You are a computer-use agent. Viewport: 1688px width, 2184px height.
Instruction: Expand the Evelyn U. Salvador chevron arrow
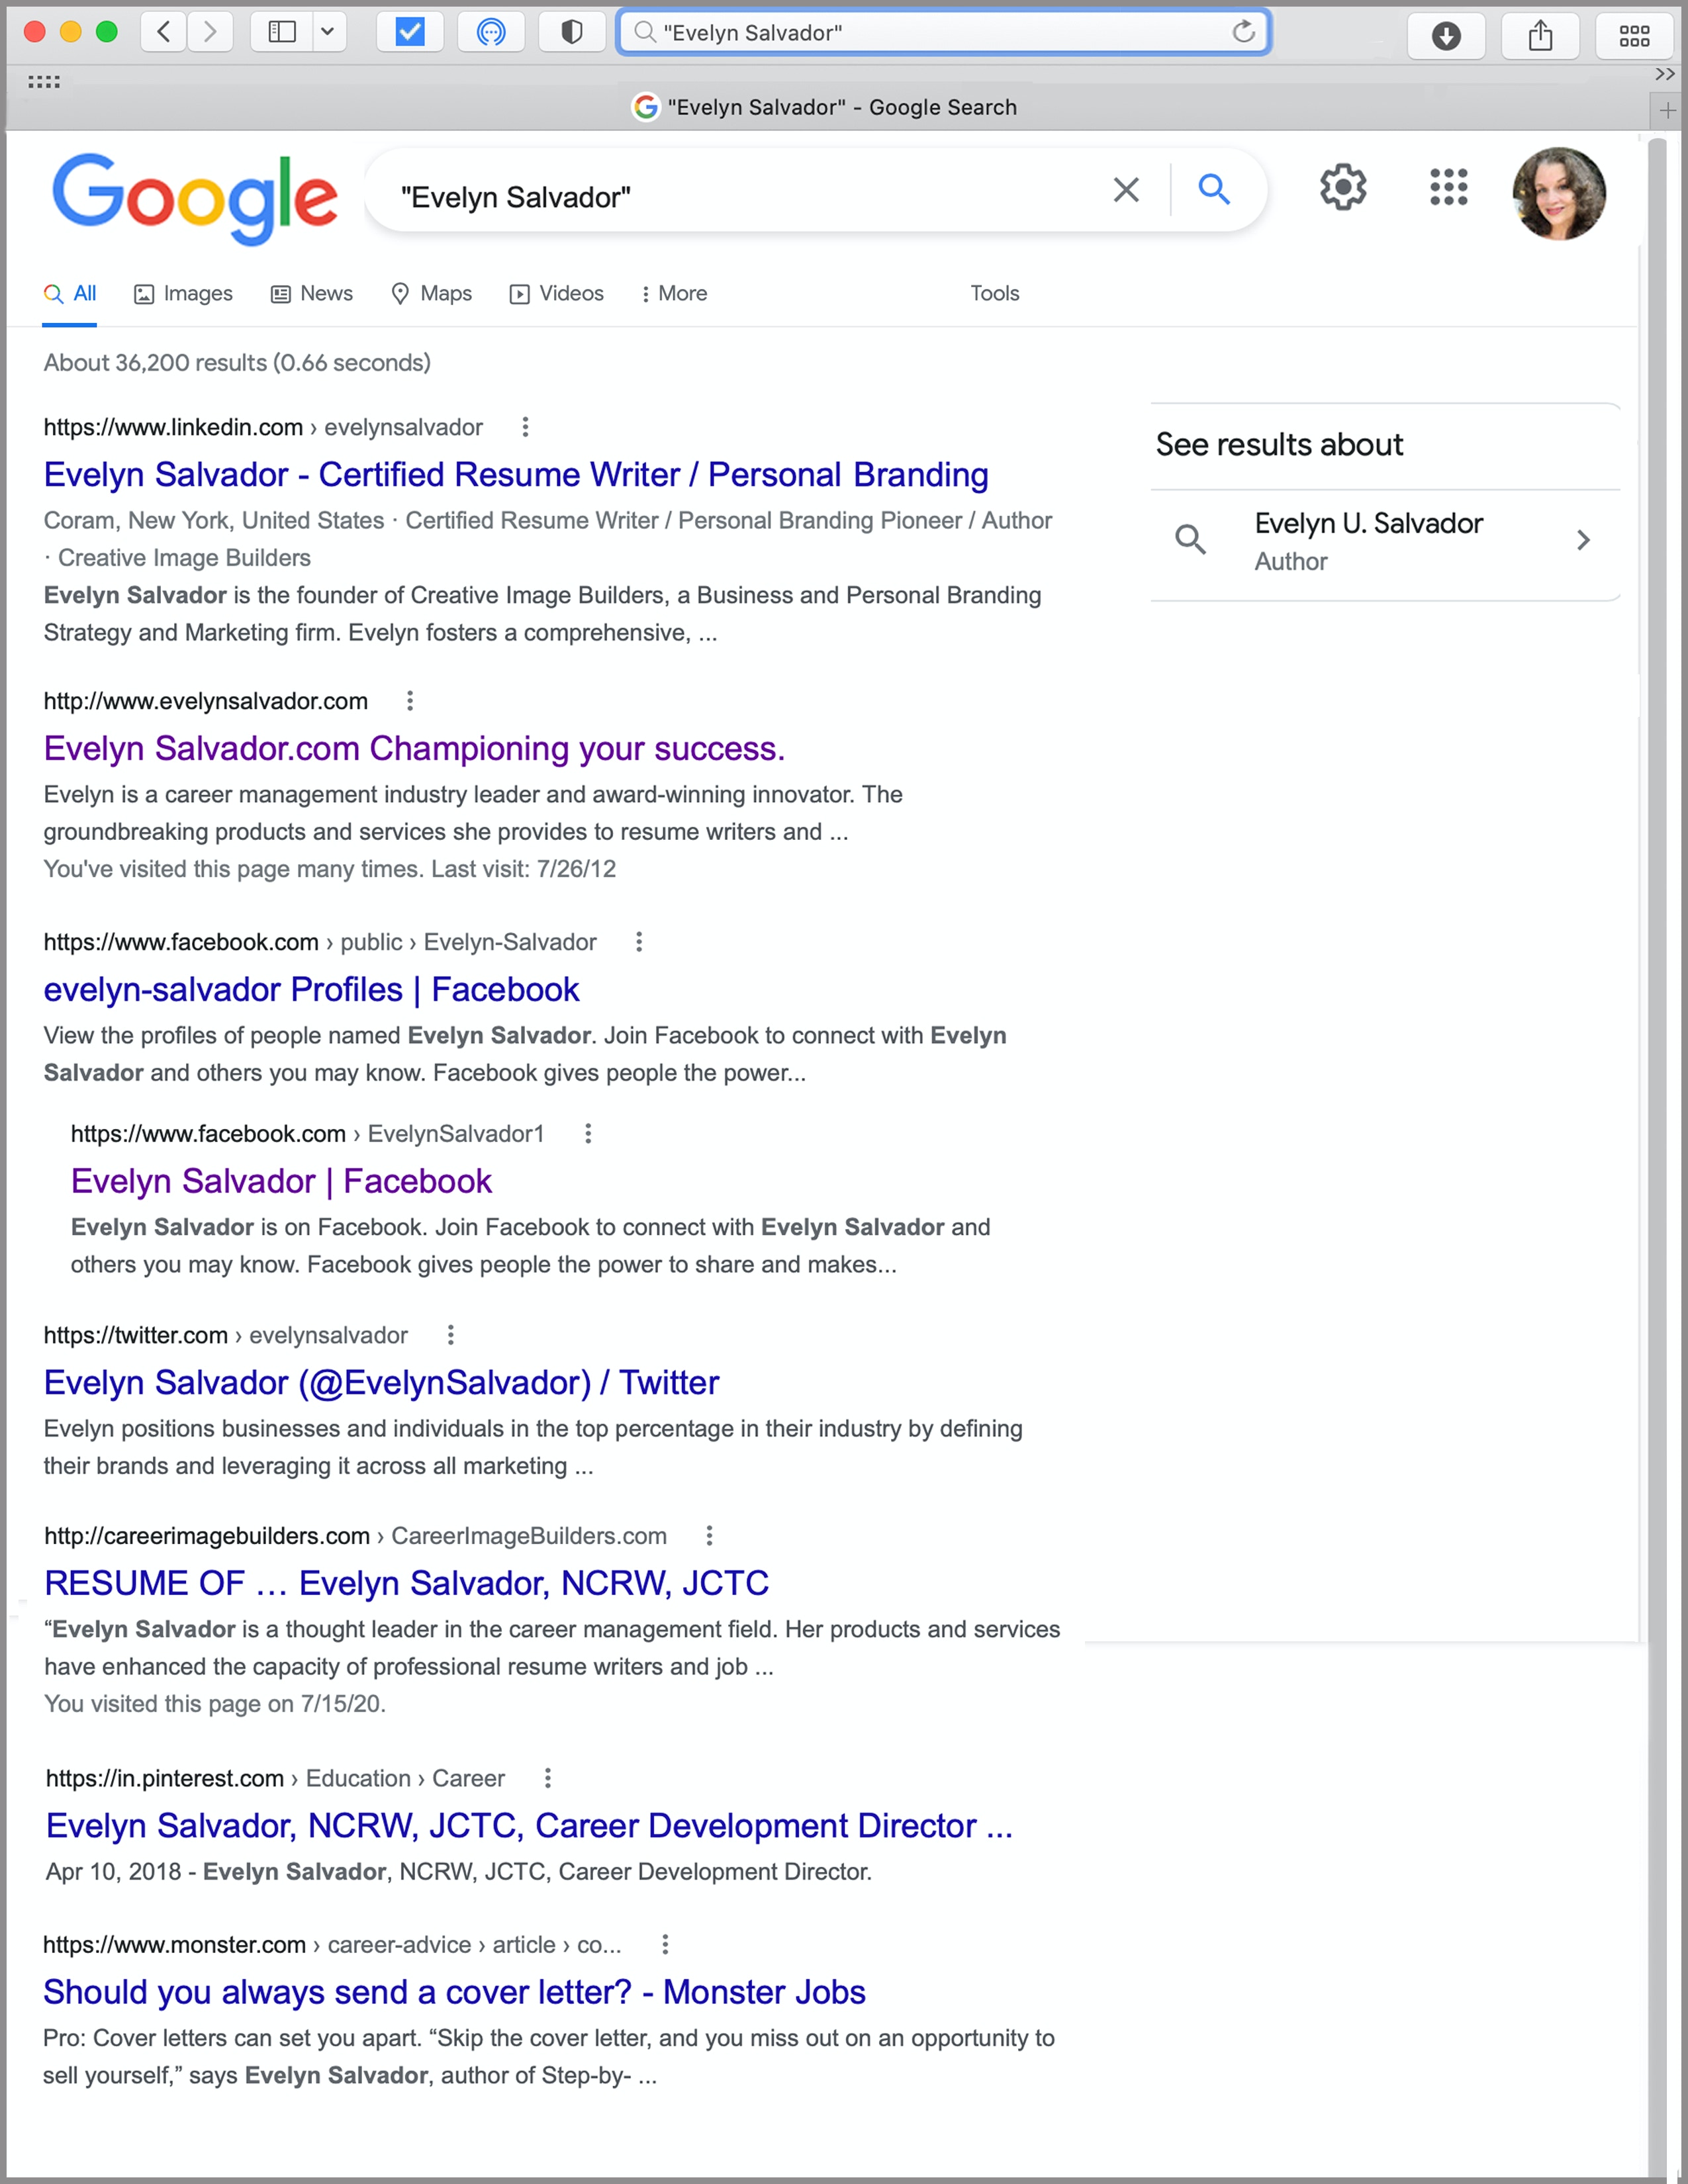(x=1583, y=540)
